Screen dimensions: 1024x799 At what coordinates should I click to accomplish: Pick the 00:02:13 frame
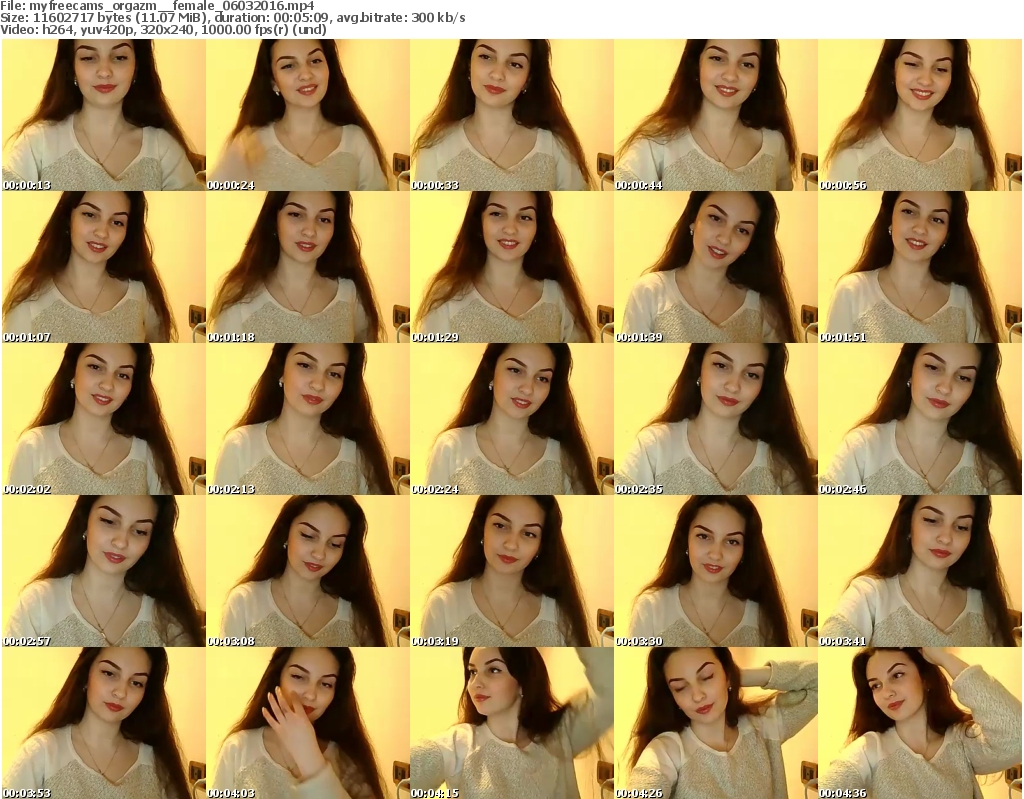pos(308,419)
